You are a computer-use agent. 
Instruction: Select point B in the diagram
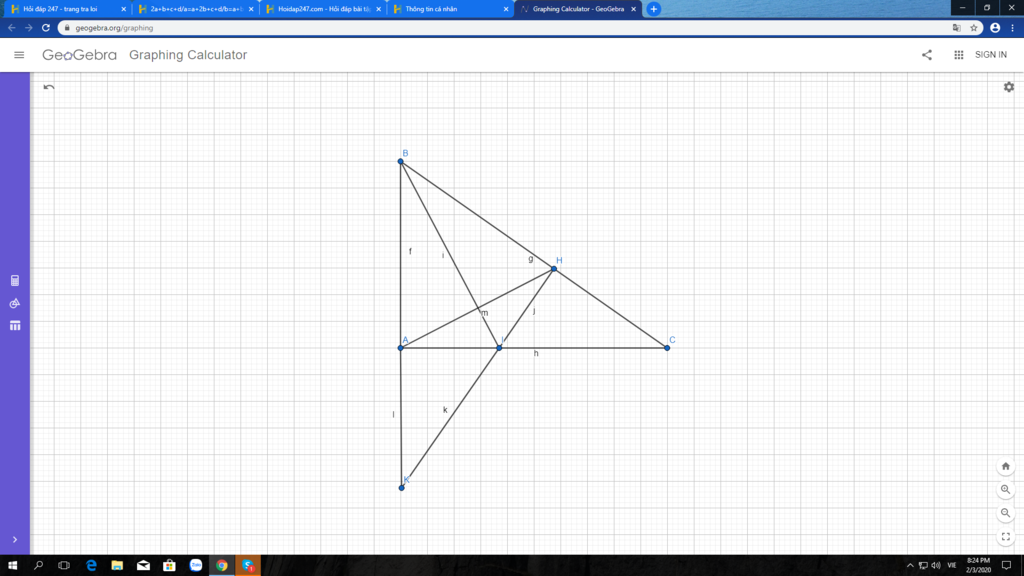pyautogui.click(x=400, y=161)
